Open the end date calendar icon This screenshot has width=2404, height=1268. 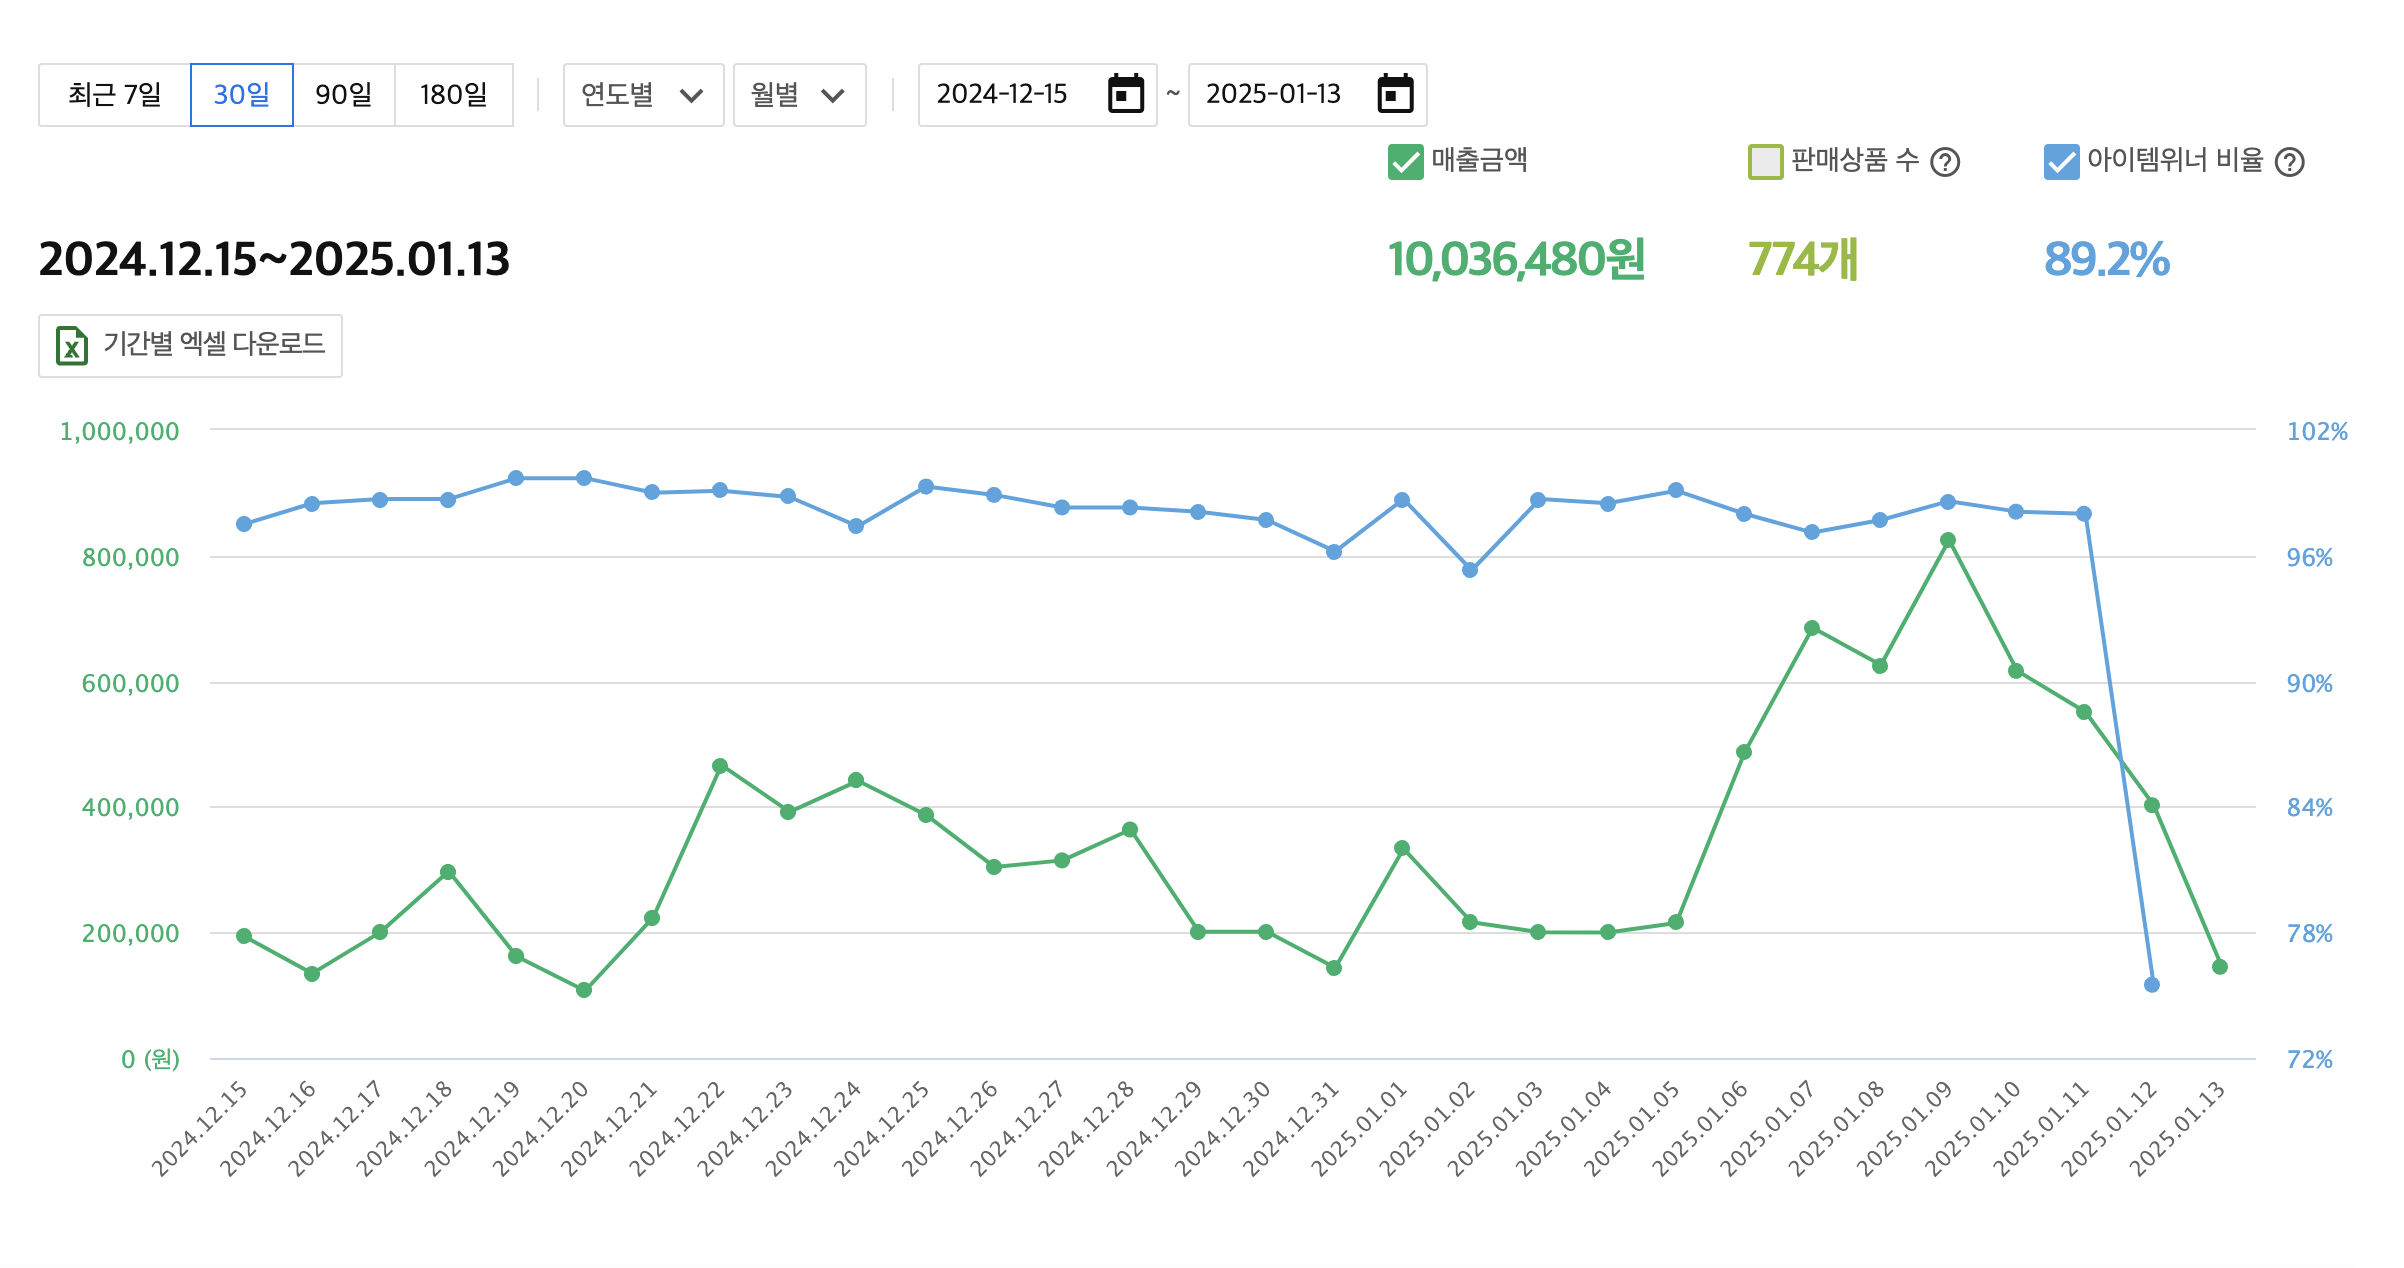click(1395, 95)
